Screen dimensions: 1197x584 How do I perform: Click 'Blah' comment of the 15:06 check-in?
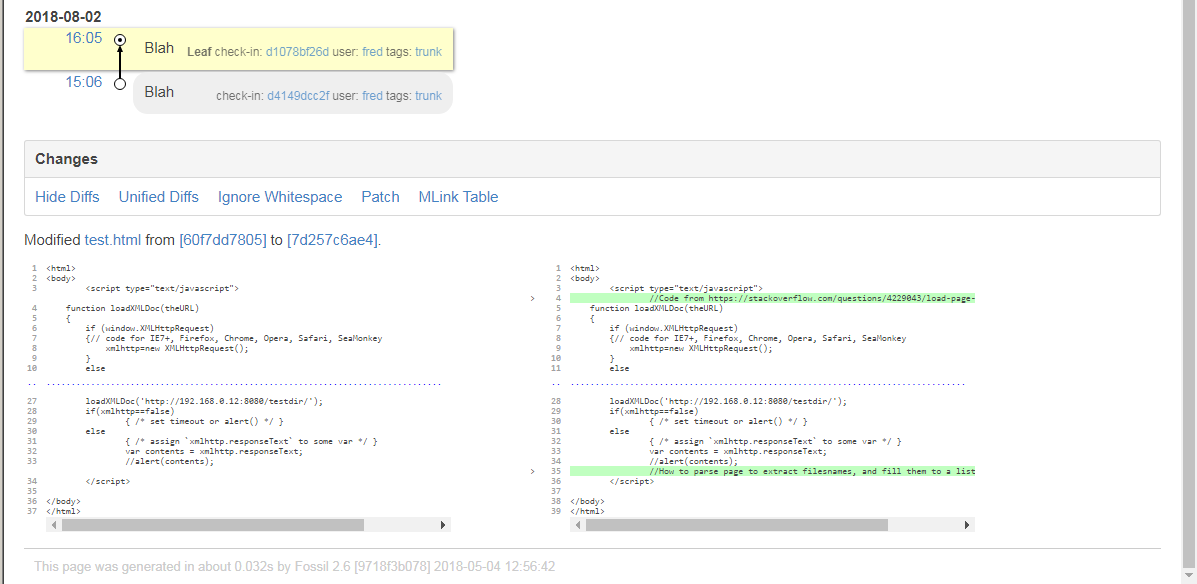(x=159, y=92)
